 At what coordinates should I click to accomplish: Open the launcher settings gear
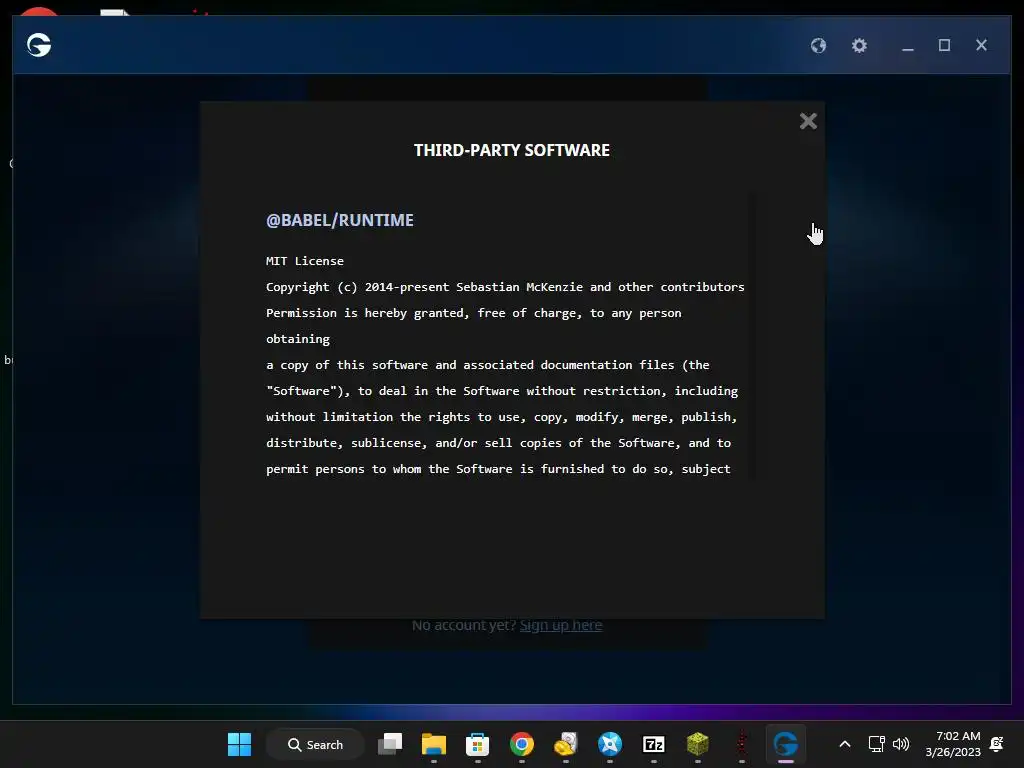tap(859, 46)
